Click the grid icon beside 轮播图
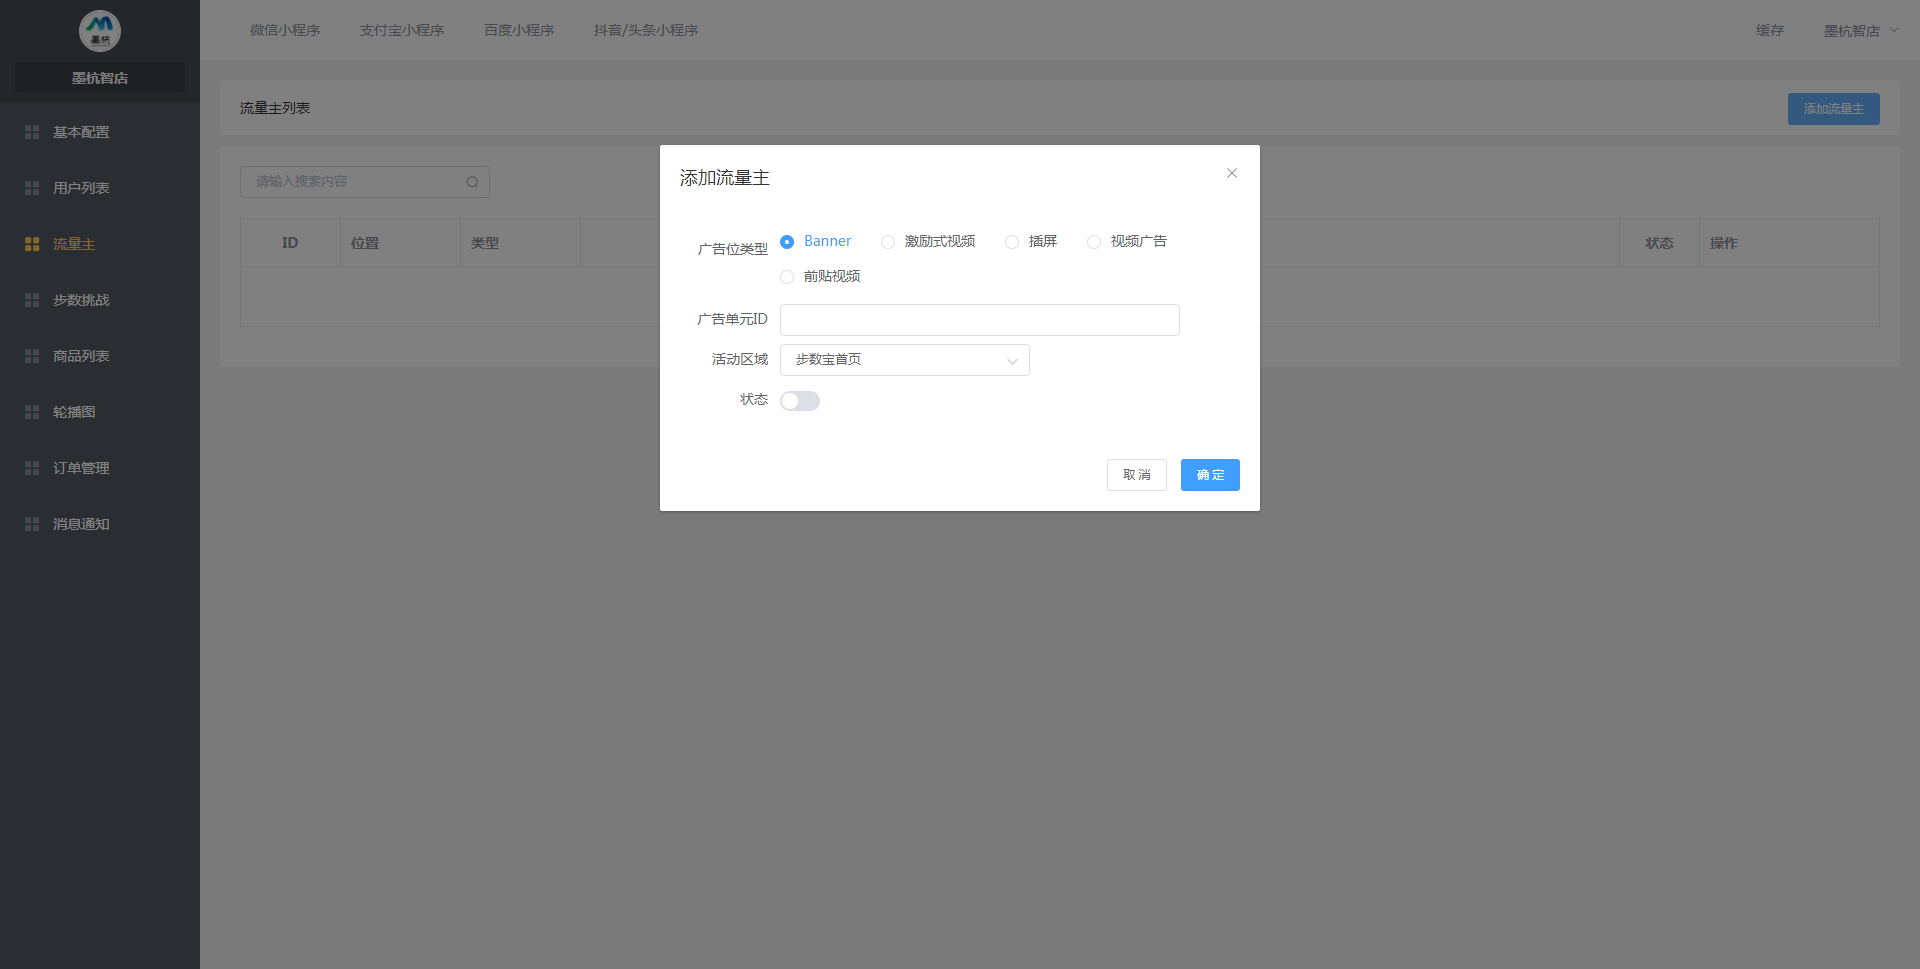Image resolution: width=1920 pixels, height=969 pixels. point(32,412)
